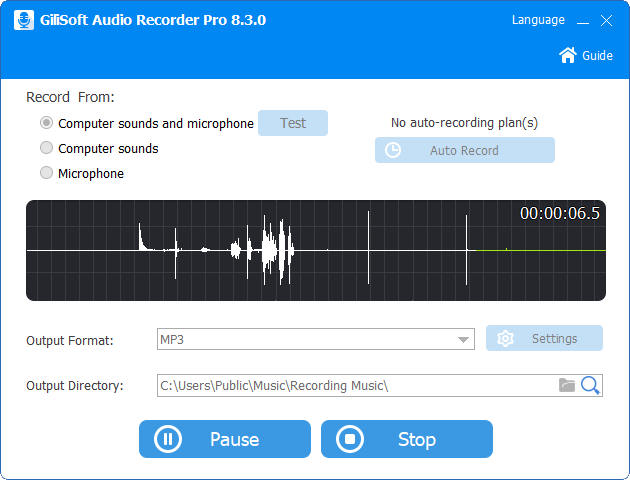Click the Guide link text
Screen dimensions: 630x480
pos(597,55)
